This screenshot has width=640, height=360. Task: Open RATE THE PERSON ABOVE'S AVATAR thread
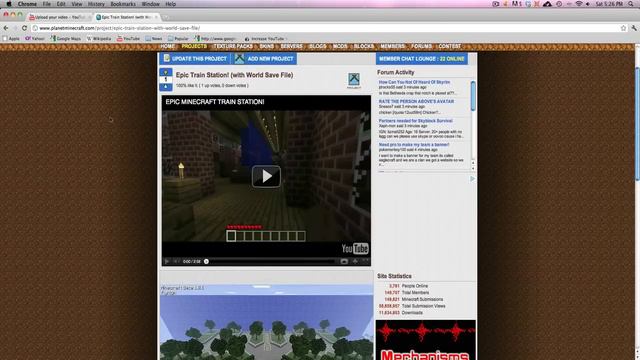(x=416, y=101)
